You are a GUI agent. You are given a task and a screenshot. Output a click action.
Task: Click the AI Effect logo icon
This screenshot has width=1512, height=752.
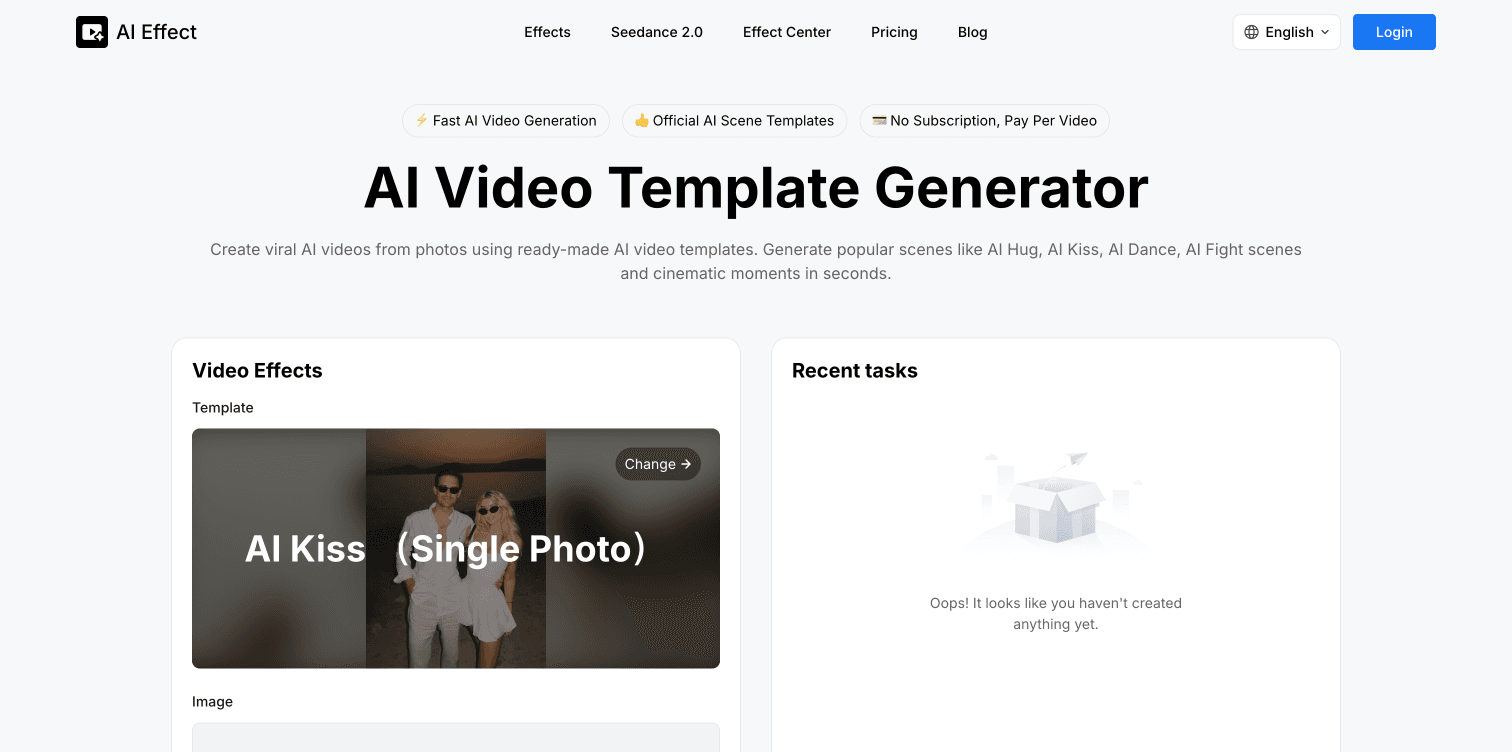[x=92, y=32]
